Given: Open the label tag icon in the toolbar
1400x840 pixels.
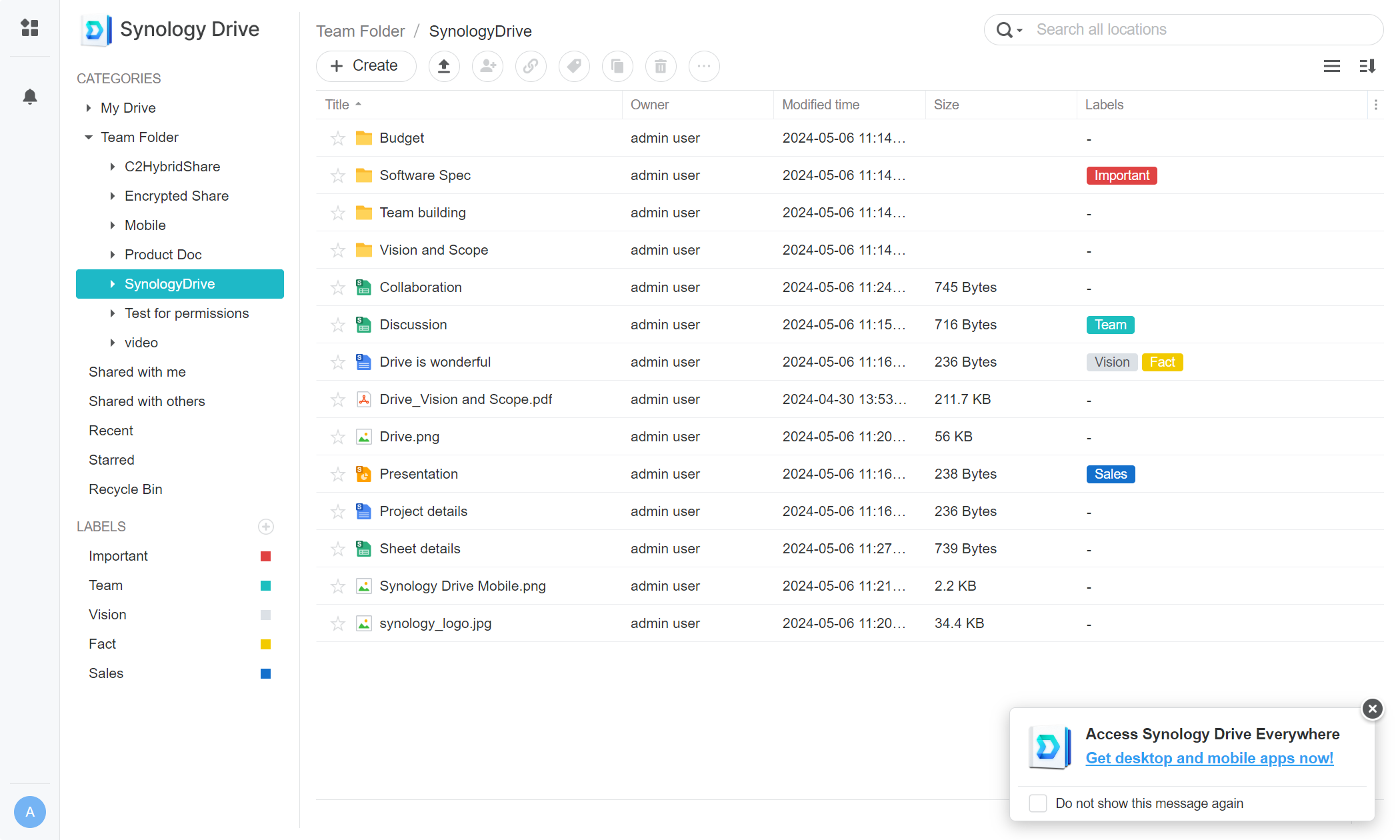Looking at the screenshot, I should (574, 66).
